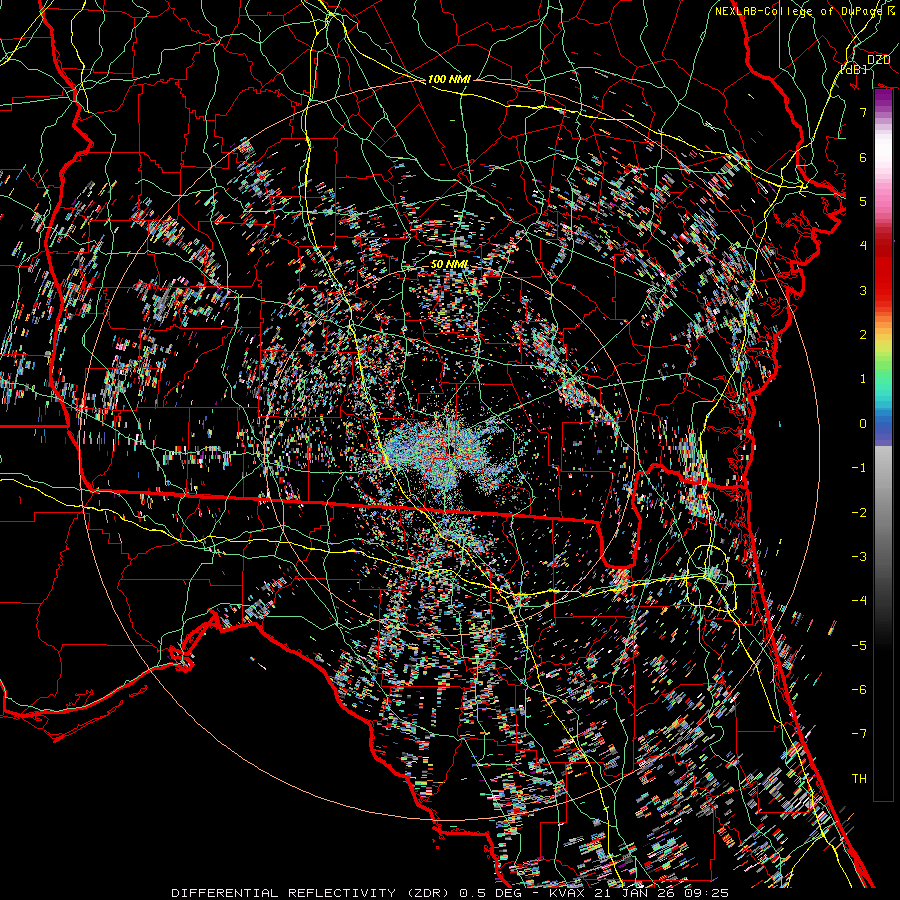The height and width of the screenshot is (900, 900).
Task: Select the DZD product label
Action: (x=878, y=60)
